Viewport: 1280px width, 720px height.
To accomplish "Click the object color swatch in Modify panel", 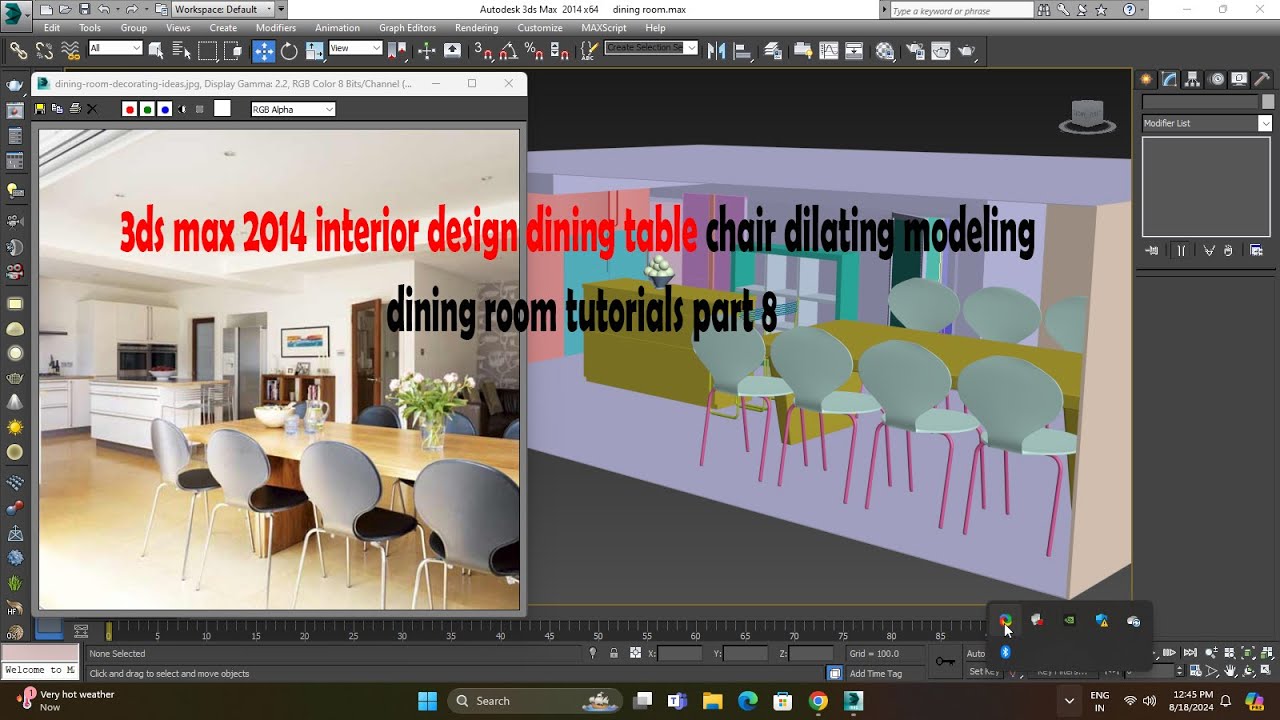I will point(1268,102).
